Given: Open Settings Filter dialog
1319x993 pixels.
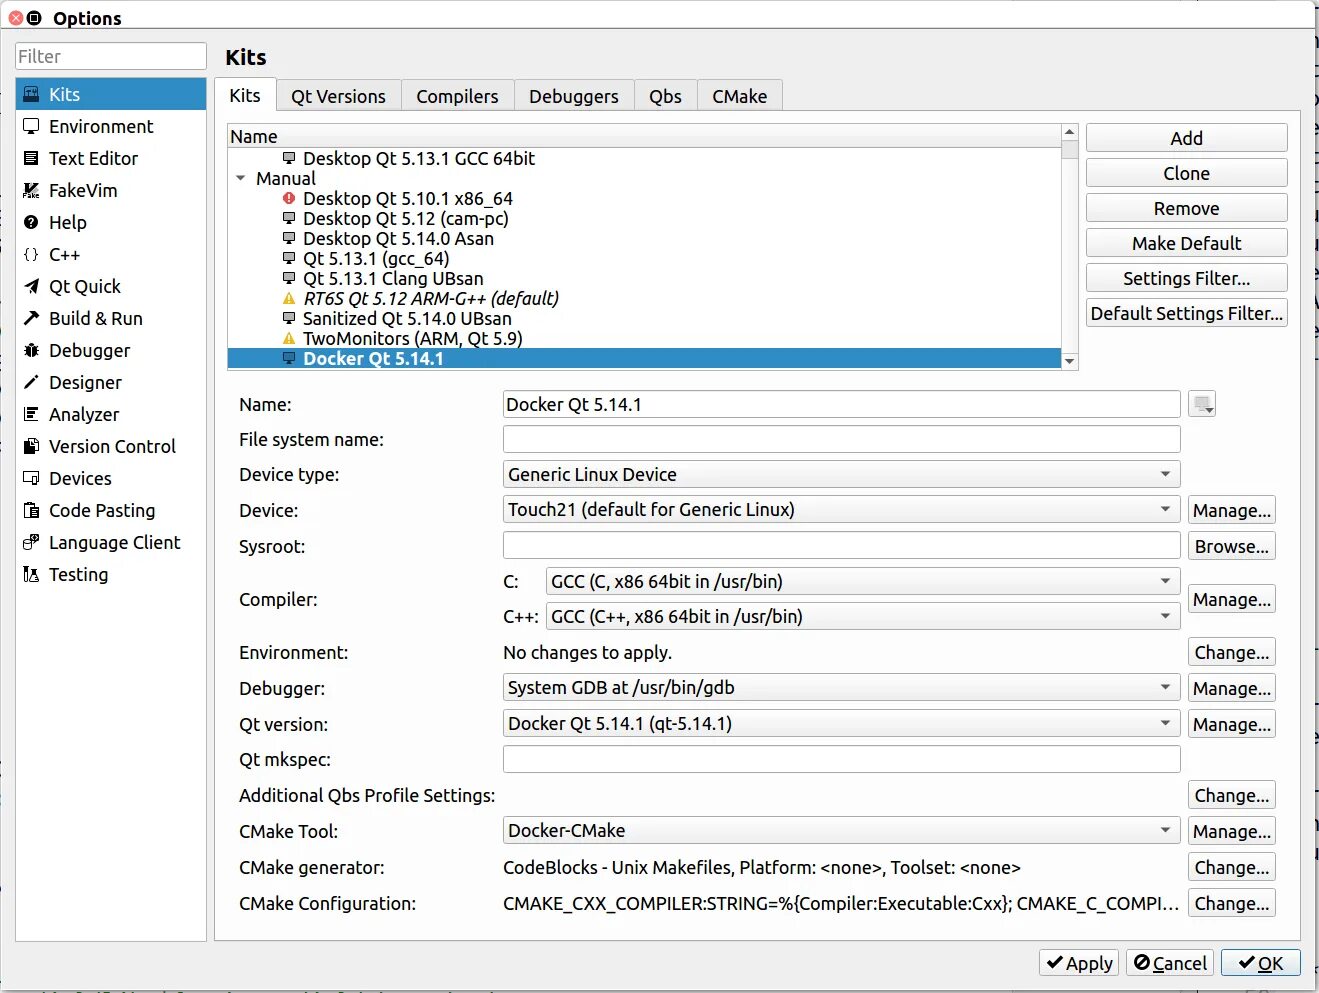Looking at the screenshot, I should (1187, 278).
